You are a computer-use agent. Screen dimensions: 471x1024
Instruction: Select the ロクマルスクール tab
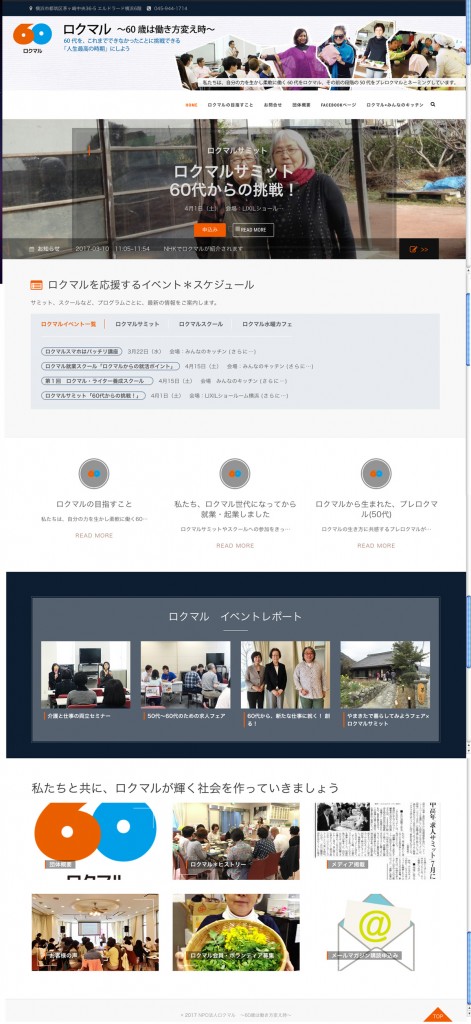click(201, 324)
